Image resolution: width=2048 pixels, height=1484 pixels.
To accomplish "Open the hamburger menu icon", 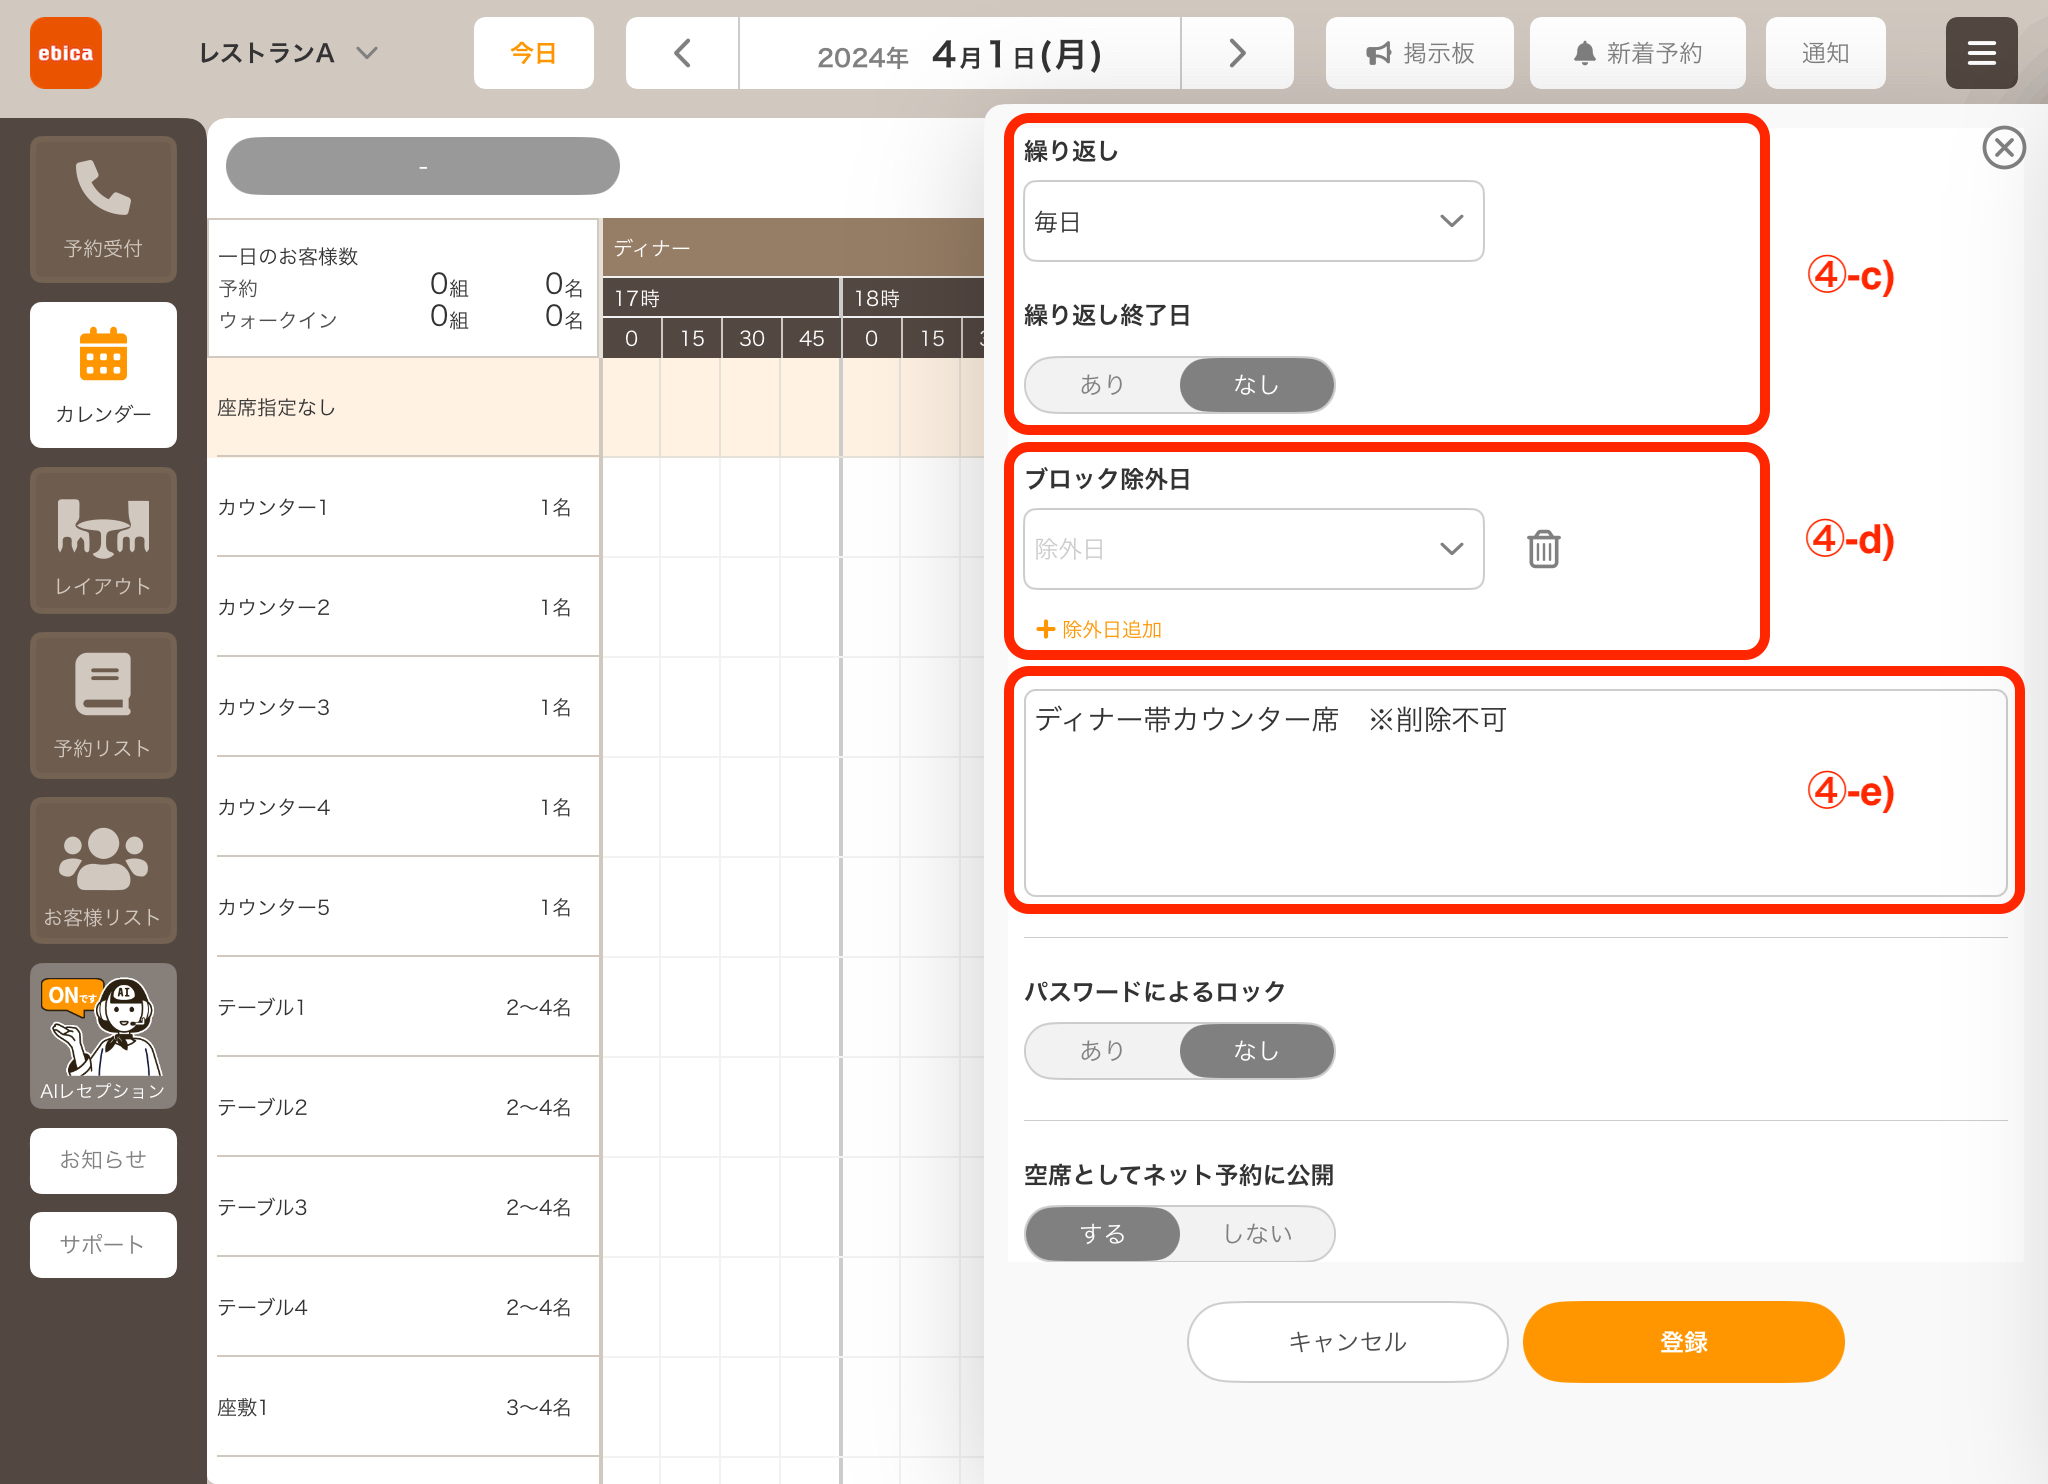I will point(1981,53).
